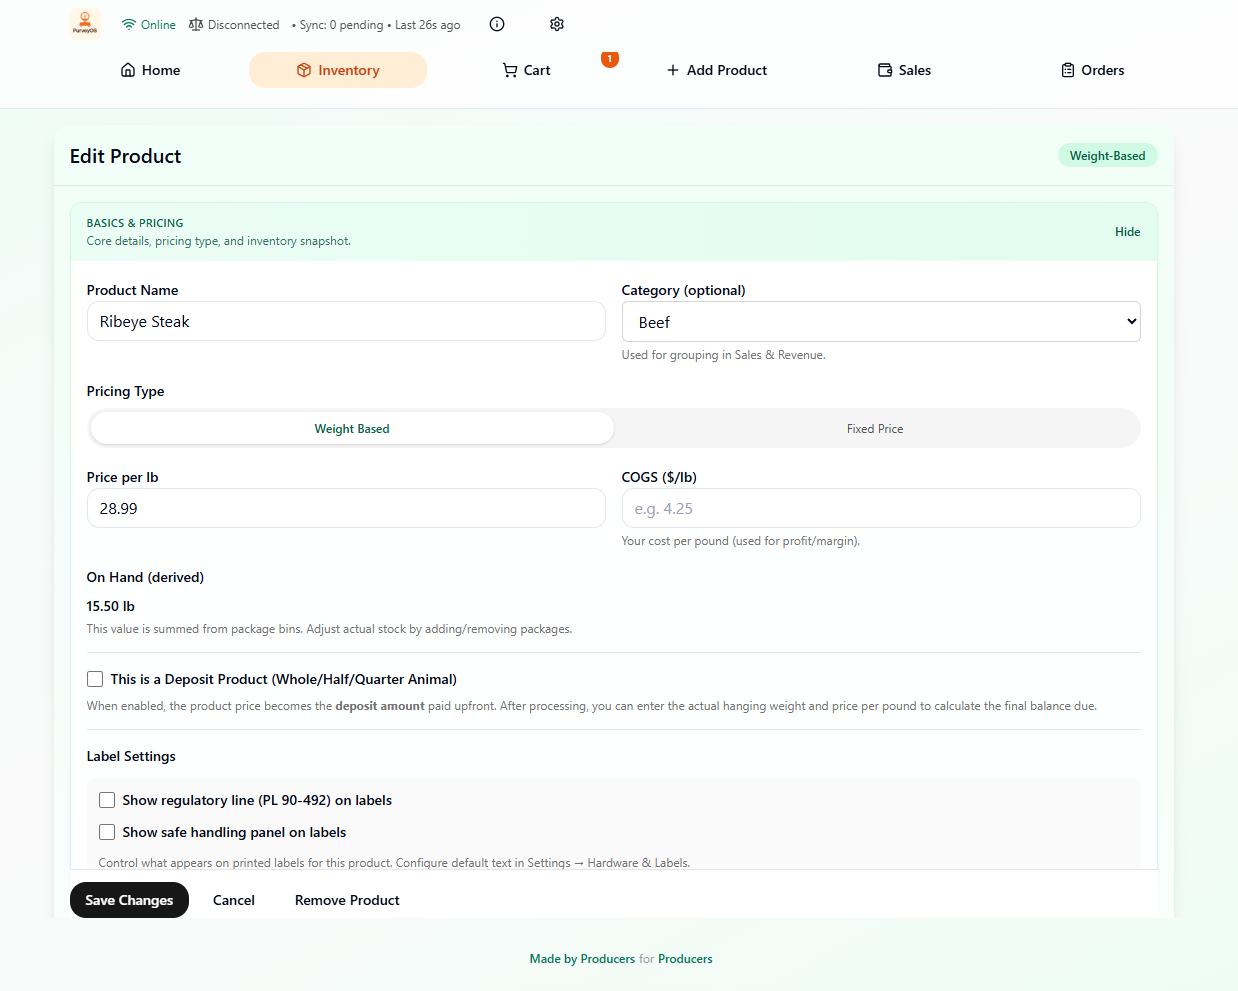
Task: Click the cart badge showing 1
Action: (610, 59)
